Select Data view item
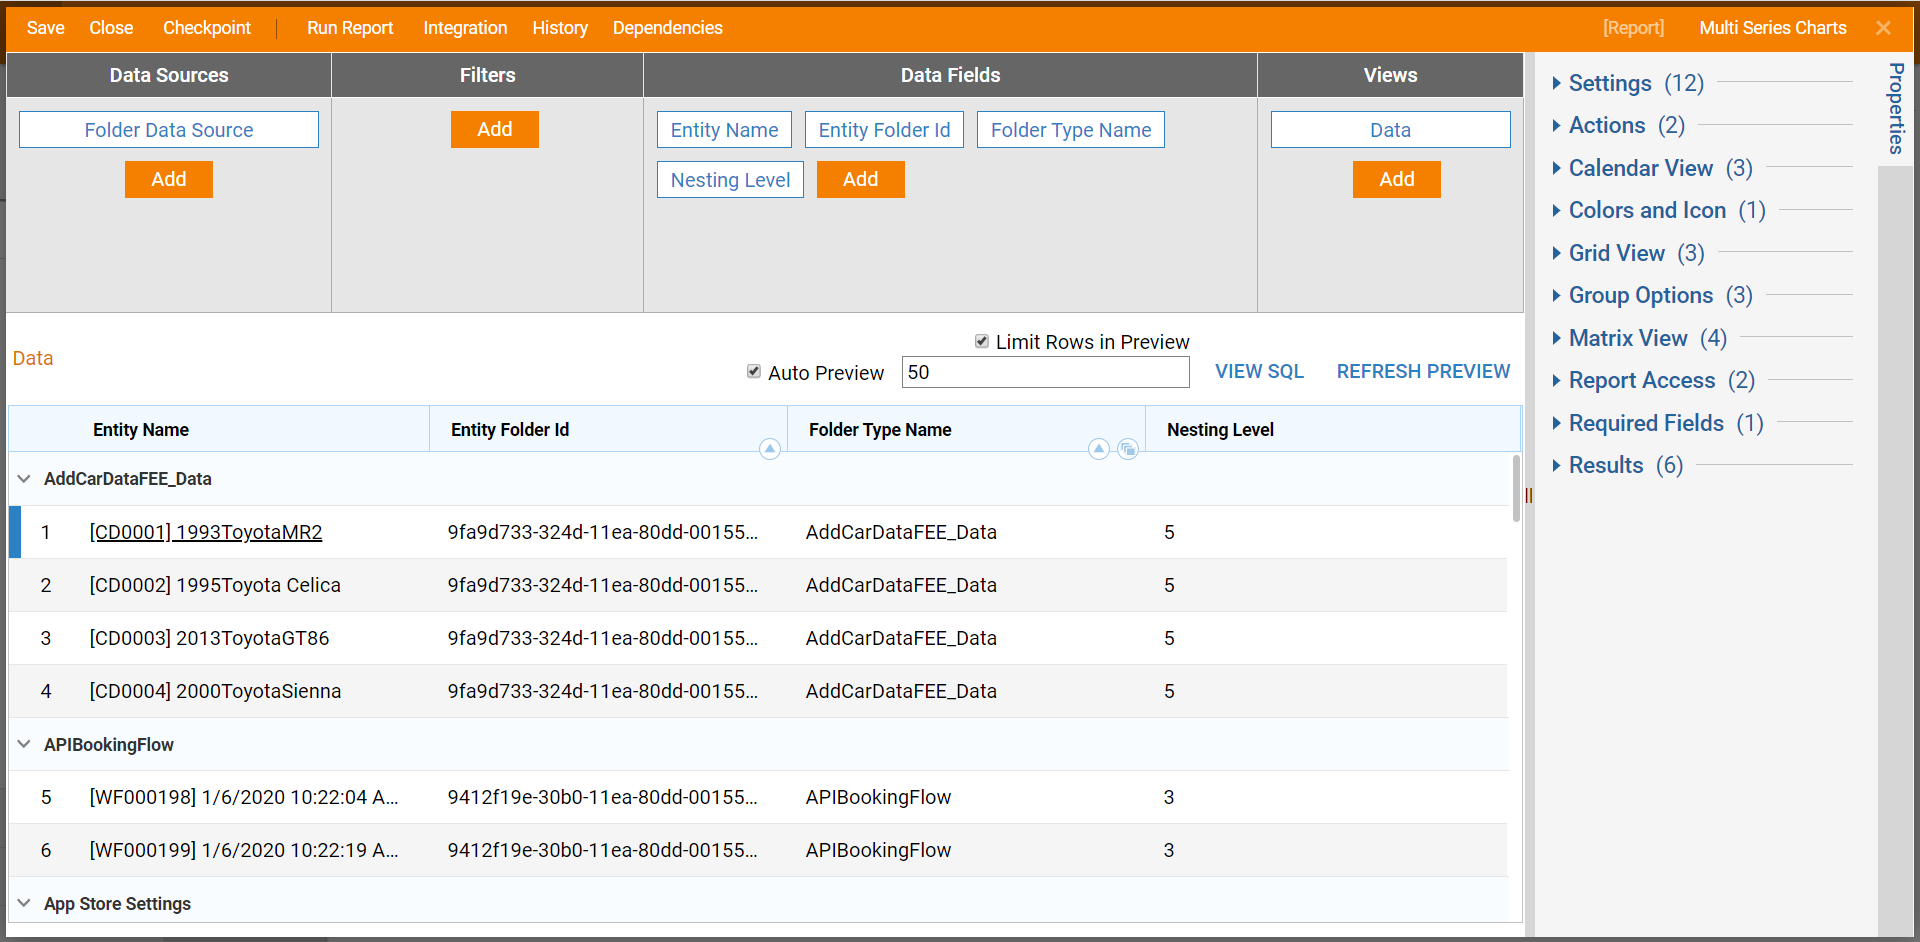 [x=1391, y=130]
